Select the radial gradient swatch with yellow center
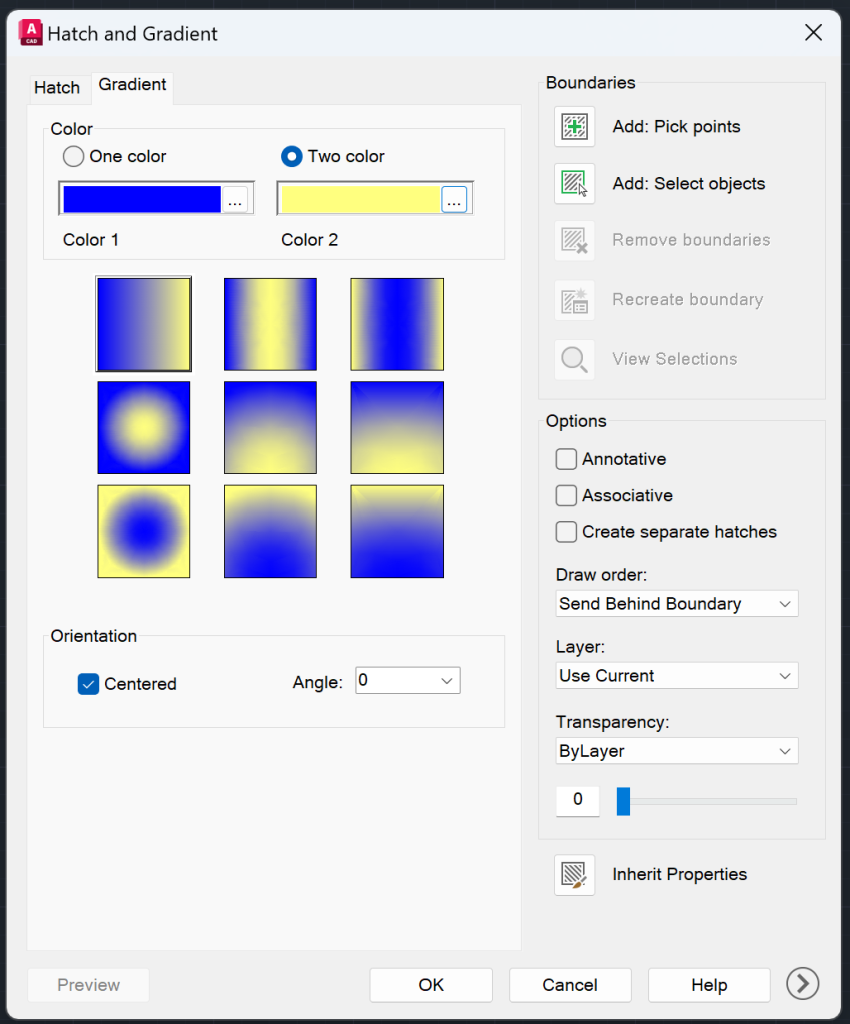The height and width of the screenshot is (1024, 850). [x=143, y=427]
